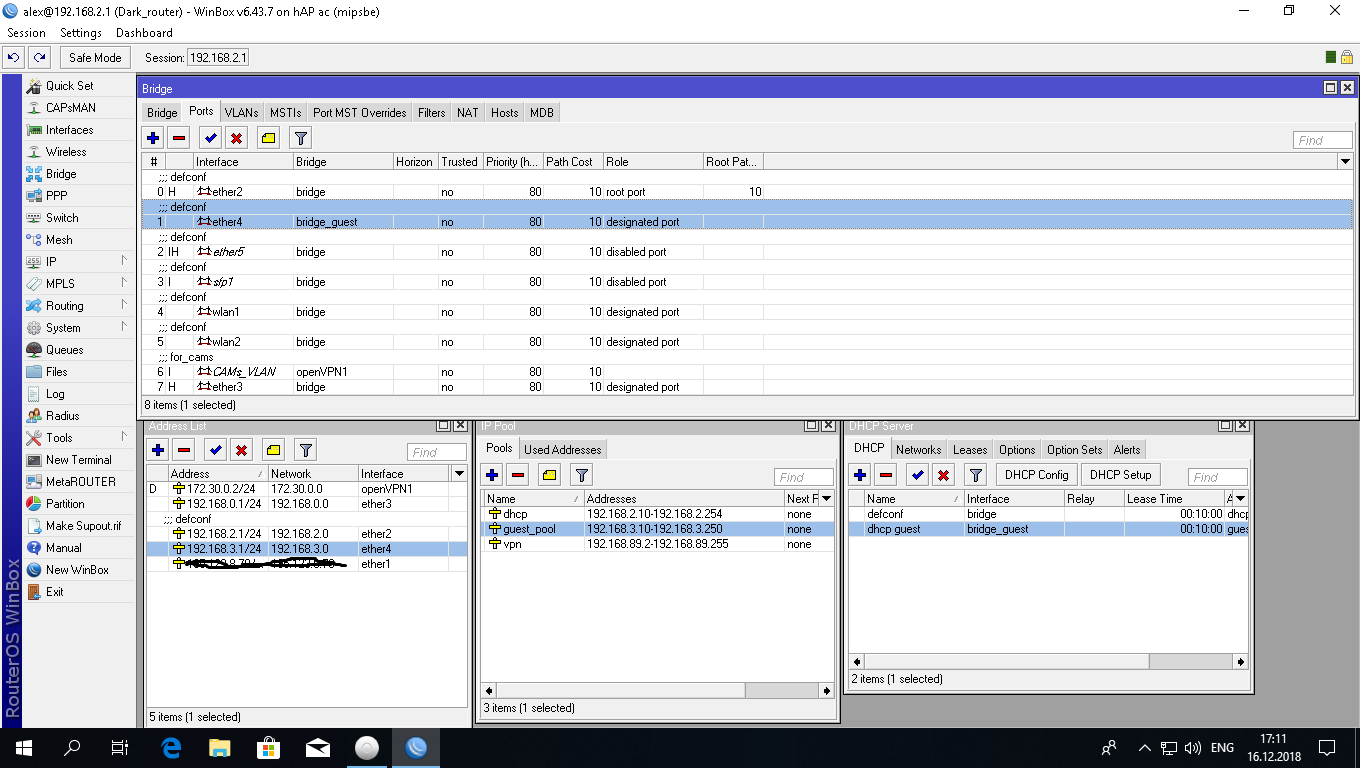Open Queues section
The image size is (1360, 768).
(x=64, y=350)
